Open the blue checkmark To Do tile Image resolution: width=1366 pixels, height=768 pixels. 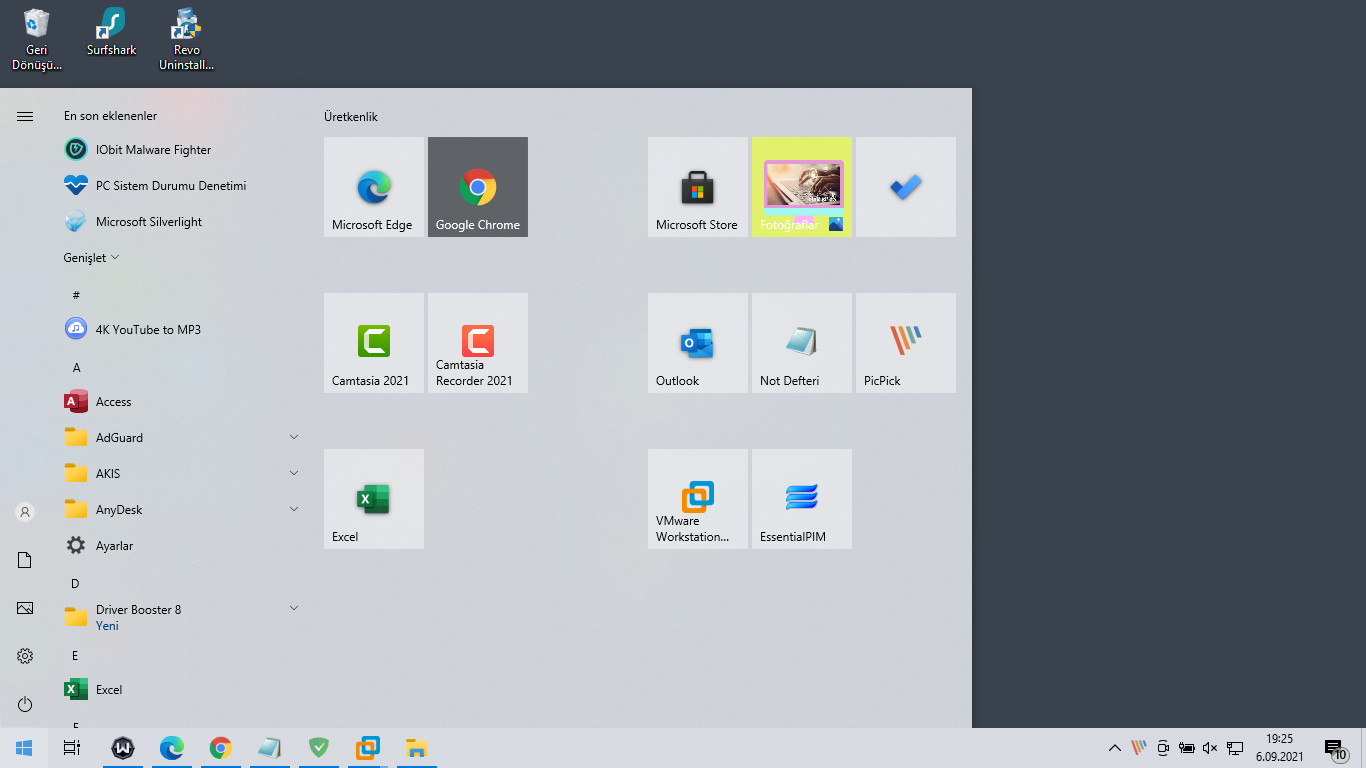906,187
